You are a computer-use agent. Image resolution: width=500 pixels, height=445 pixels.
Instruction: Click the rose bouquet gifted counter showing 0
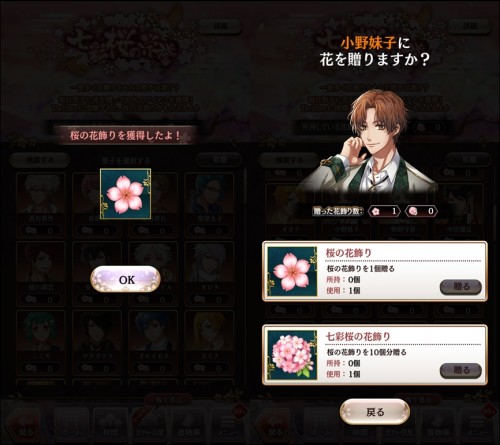(421, 211)
